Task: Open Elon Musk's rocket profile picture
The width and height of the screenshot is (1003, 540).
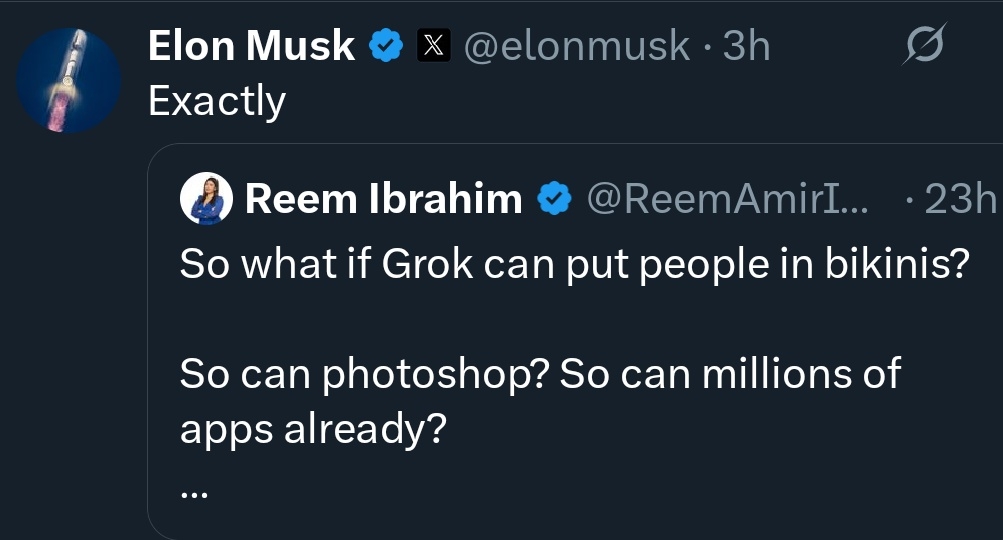Action: (x=69, y=81)
